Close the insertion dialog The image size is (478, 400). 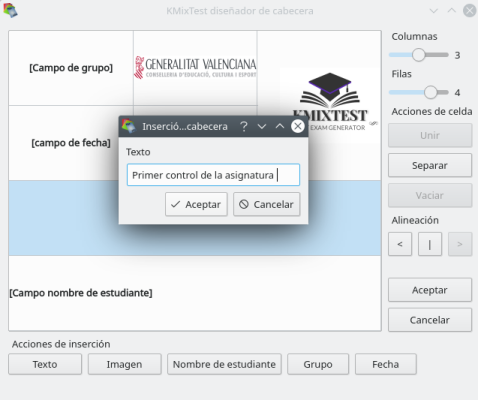298,126
